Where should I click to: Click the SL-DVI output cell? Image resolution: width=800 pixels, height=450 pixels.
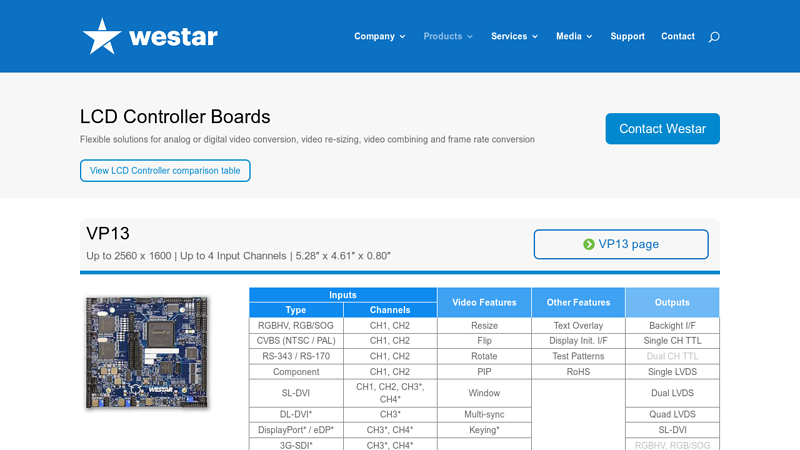pyautogui.click(x=672, y=430)
